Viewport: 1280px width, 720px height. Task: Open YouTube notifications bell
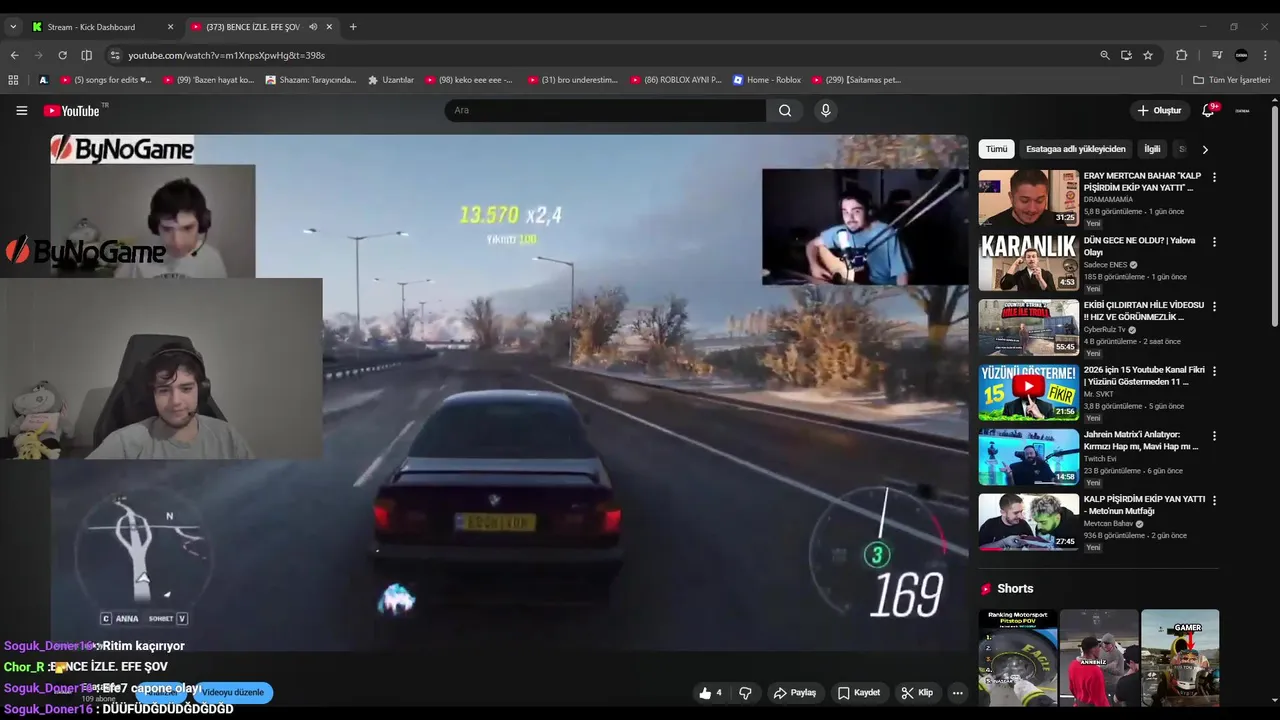pos(1208,110)
